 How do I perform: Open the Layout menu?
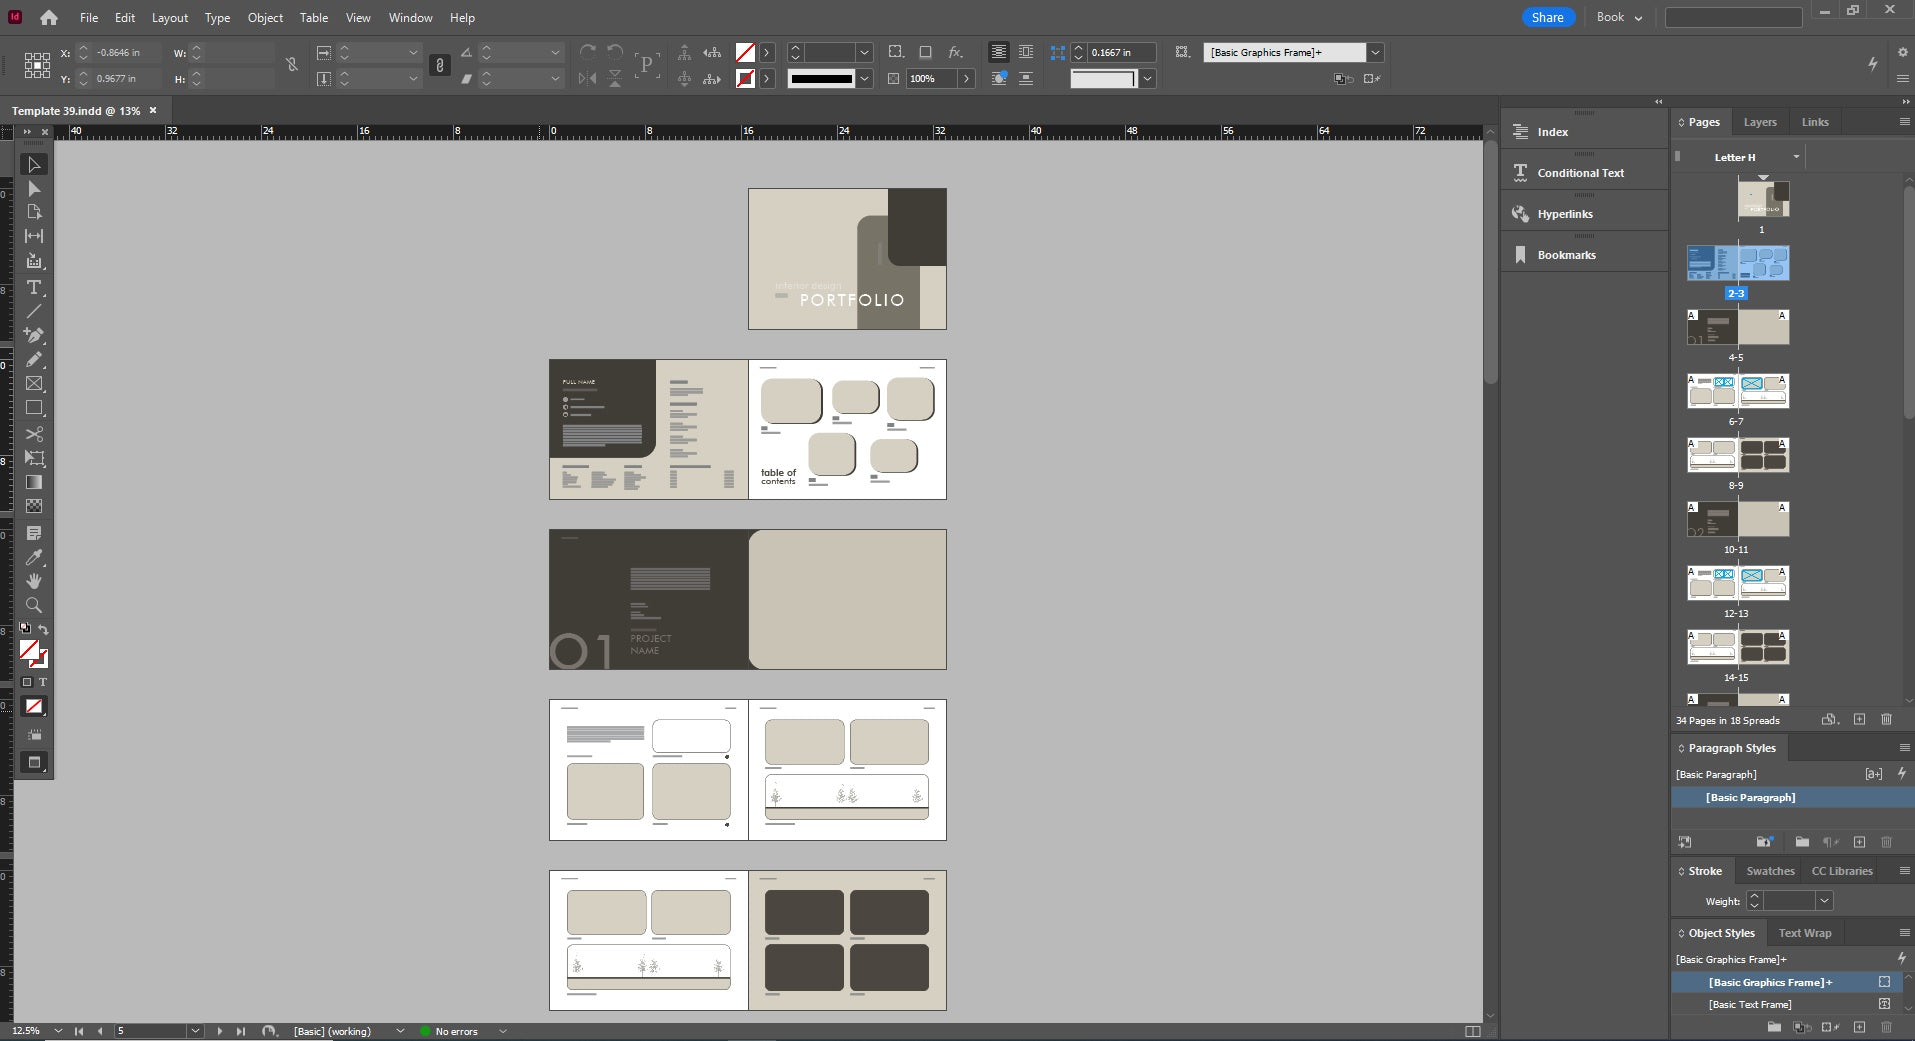pyautogui.click(x=169, y=18)
